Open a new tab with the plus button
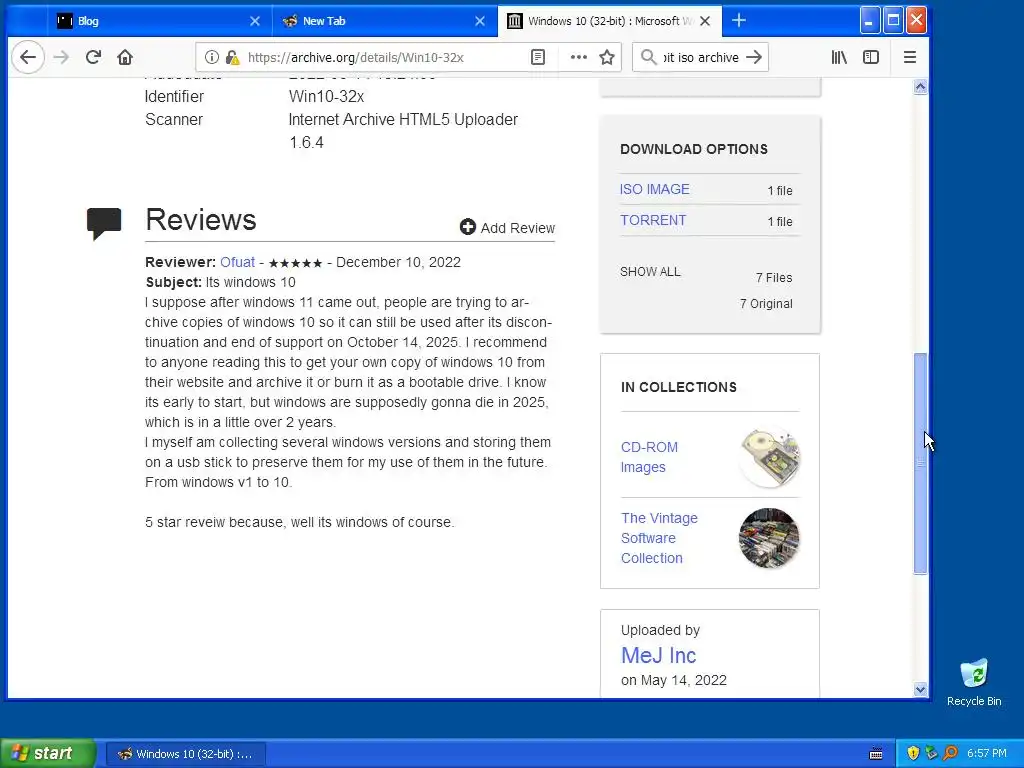The image size is (1024, 768). point(739,21)
